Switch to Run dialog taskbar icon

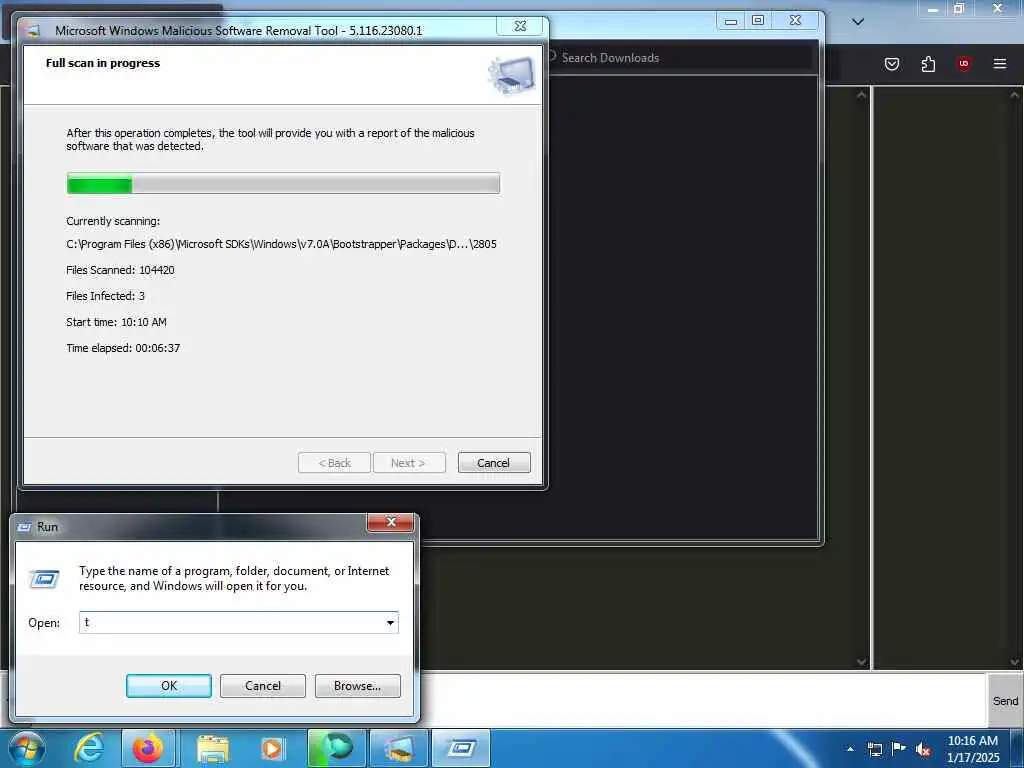click(x=461, y=748)
